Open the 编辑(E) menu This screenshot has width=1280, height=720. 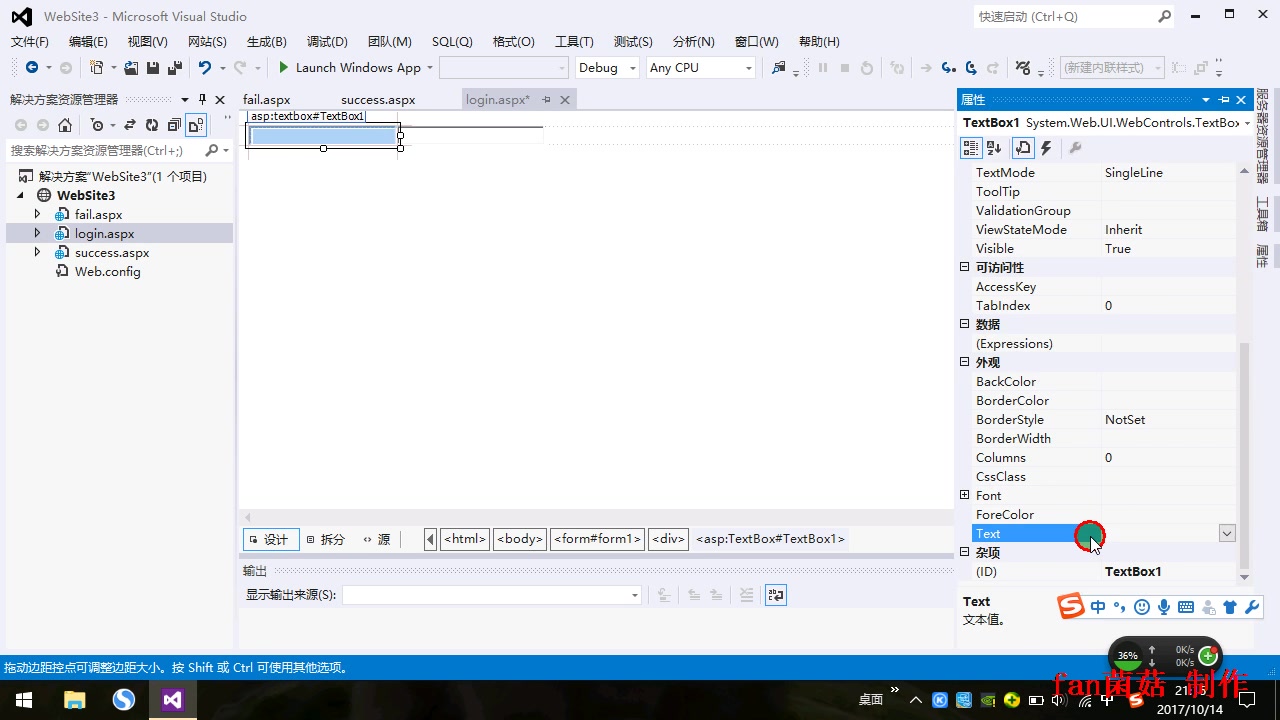point(88,42)
